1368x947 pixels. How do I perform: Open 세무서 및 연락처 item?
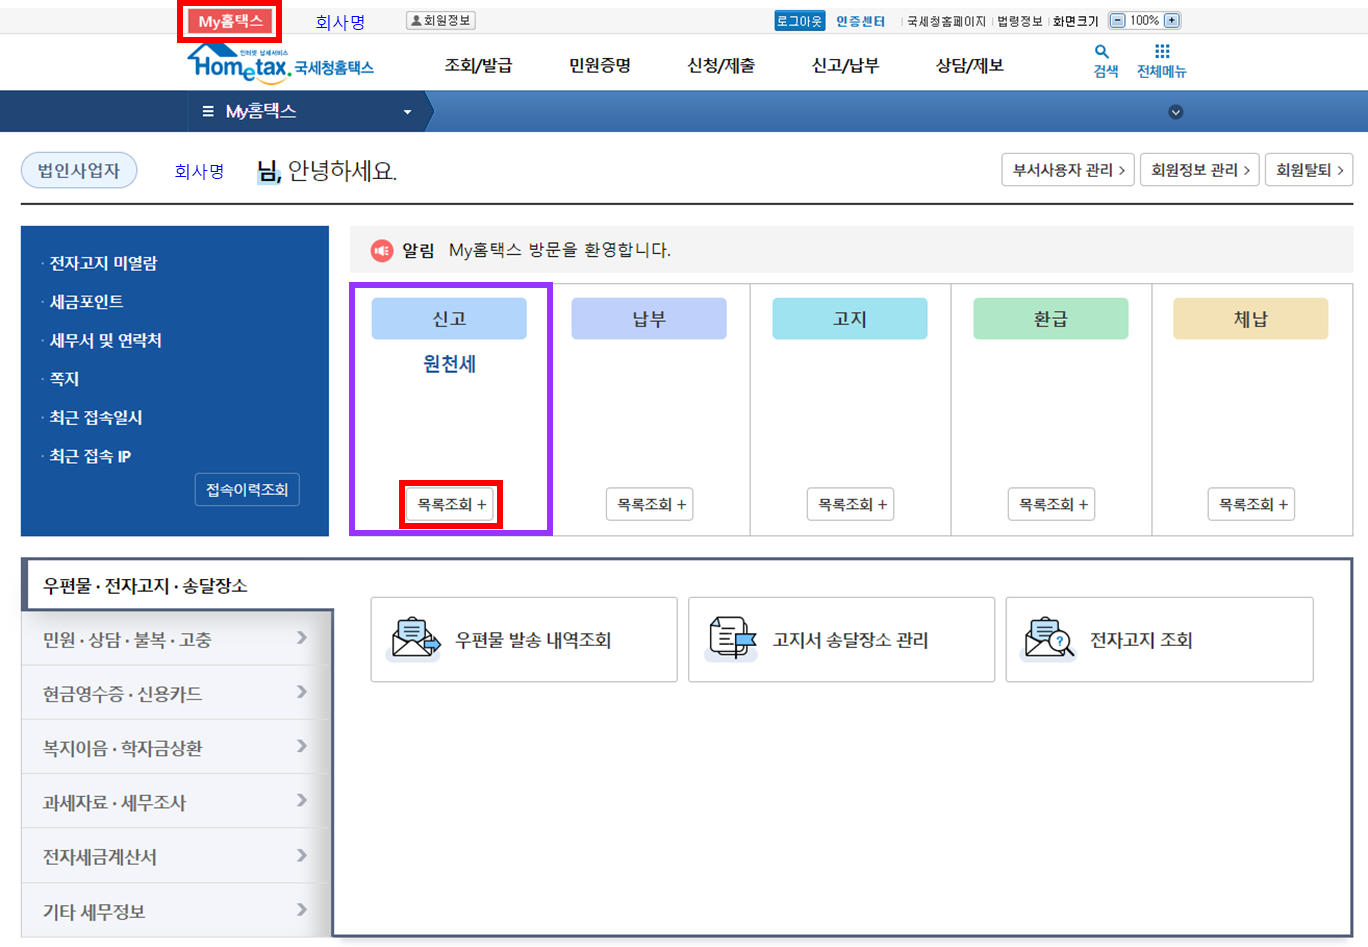coord(105,340)
